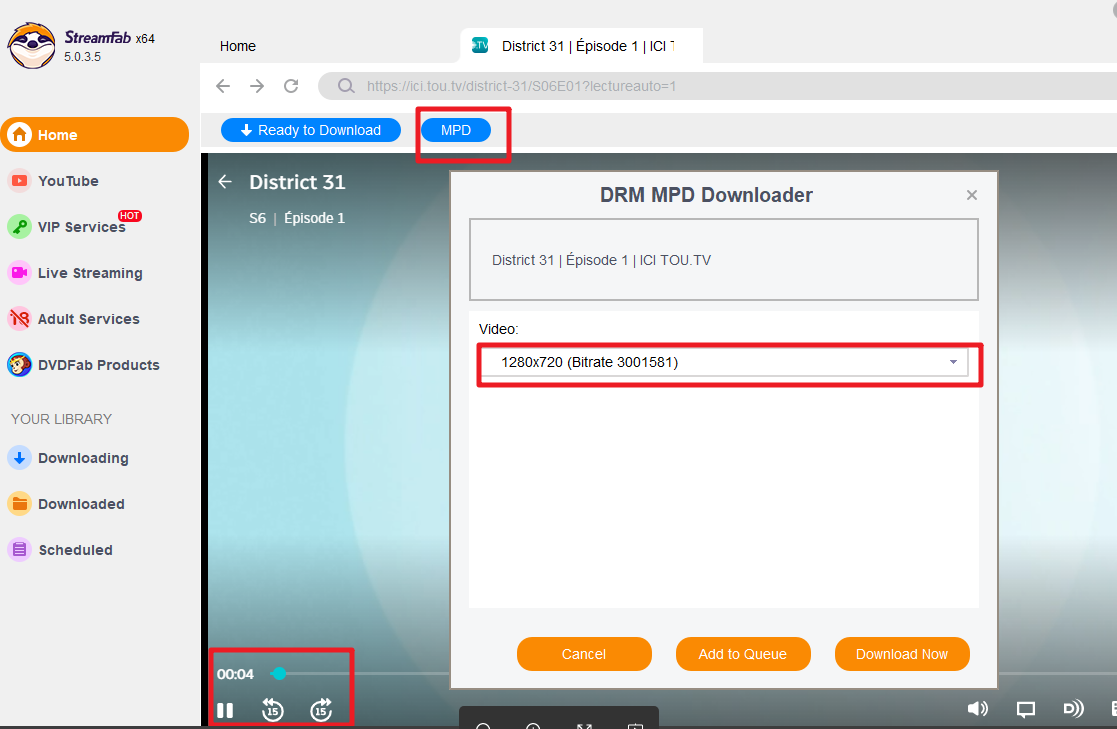This screenshot has height=729, width=1117.
Task: Expand the Video resolution dropdown
Action: [724, 362]
